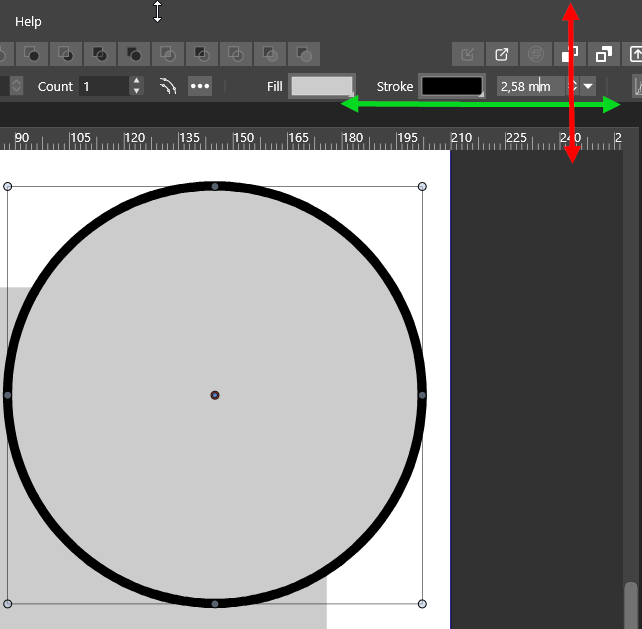Open the Help menu

(28, 21)
